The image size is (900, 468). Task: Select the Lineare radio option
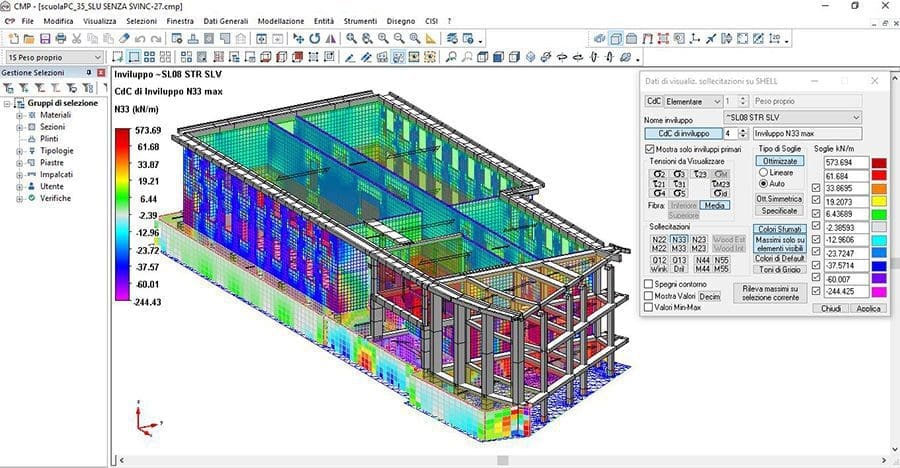(x=763, y=172)
